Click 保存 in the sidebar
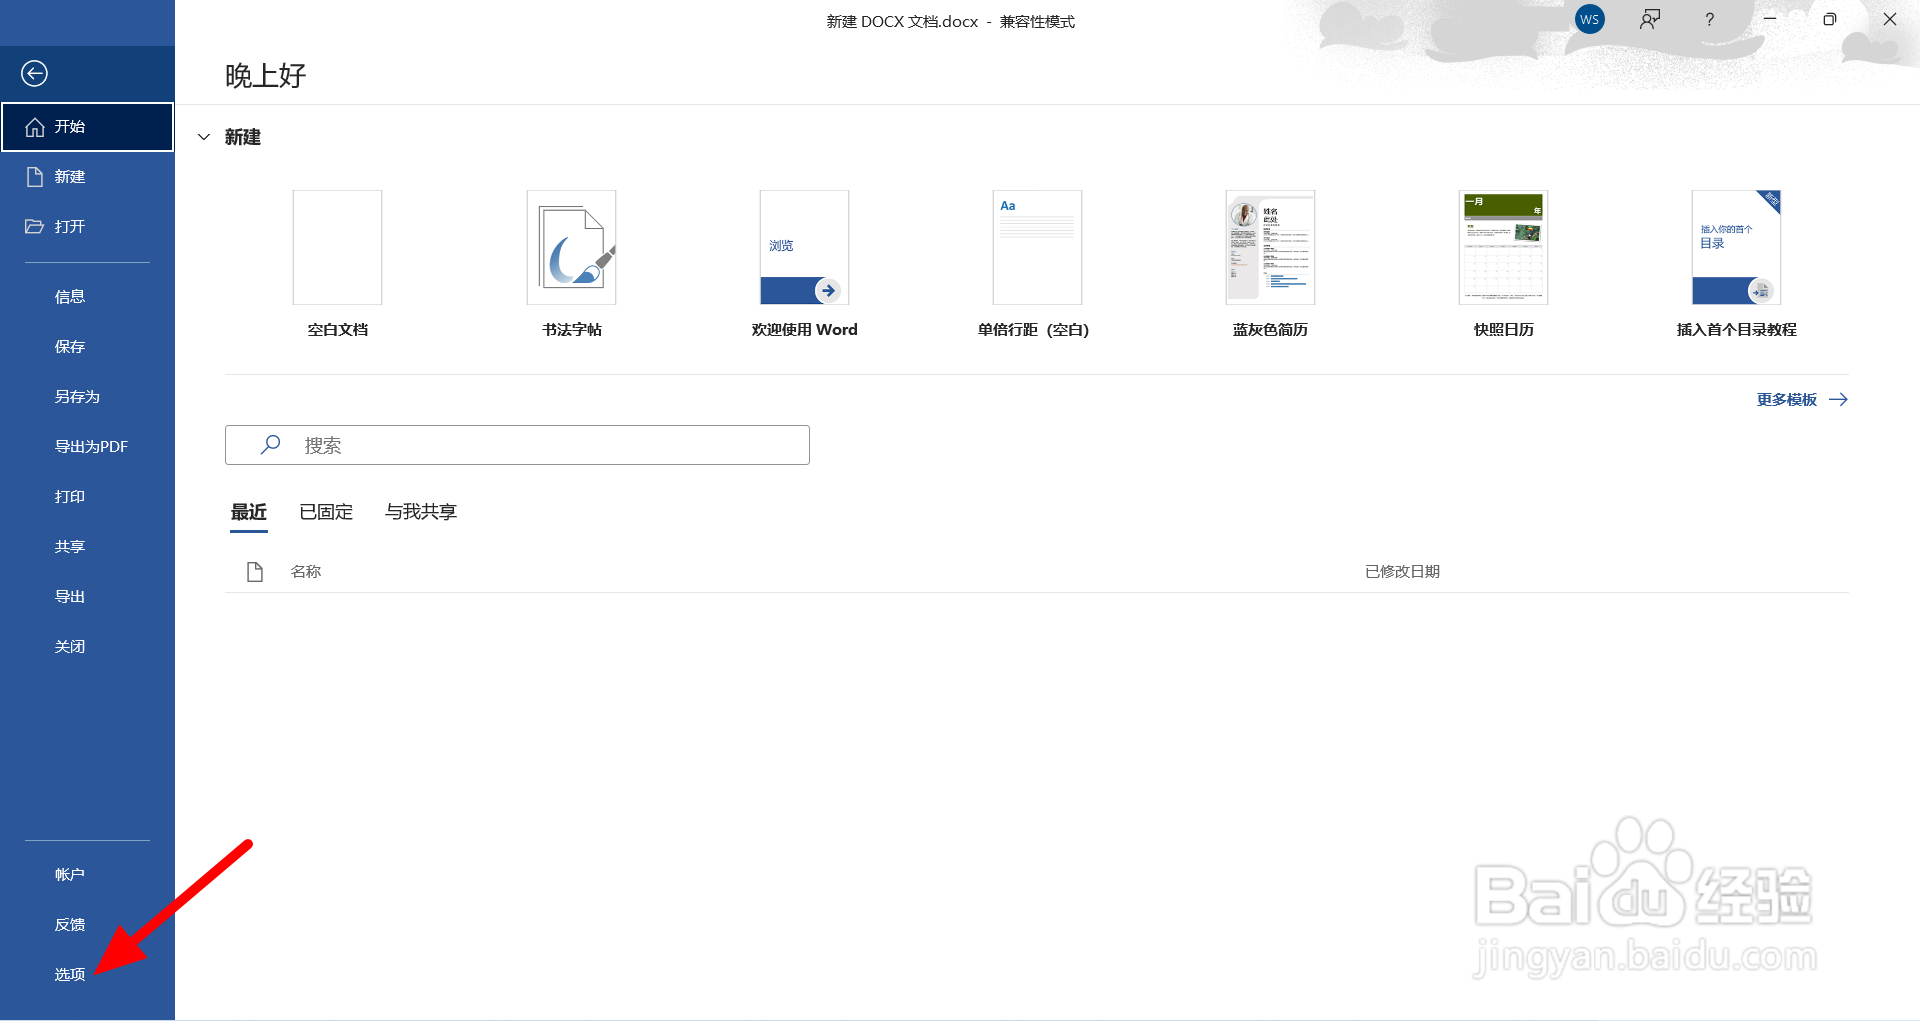 point(87,347)
